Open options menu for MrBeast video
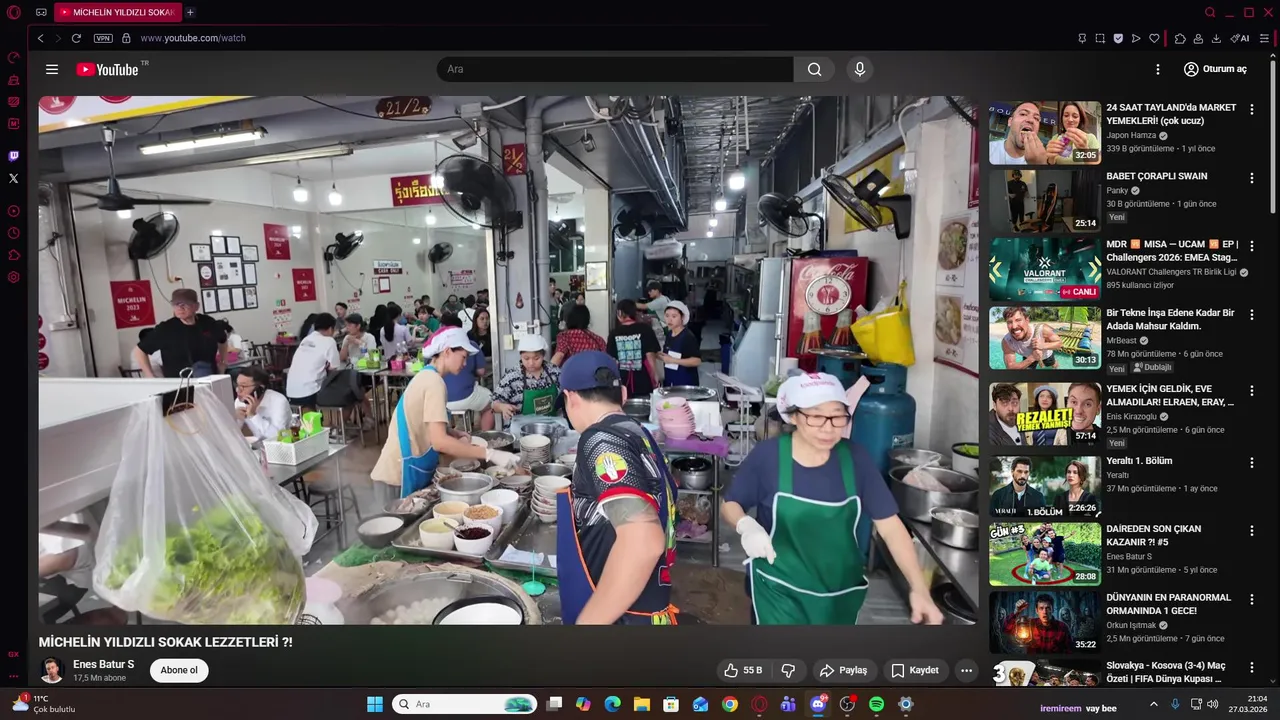Screen dimensions: 1280x720 coord(1251,315)
